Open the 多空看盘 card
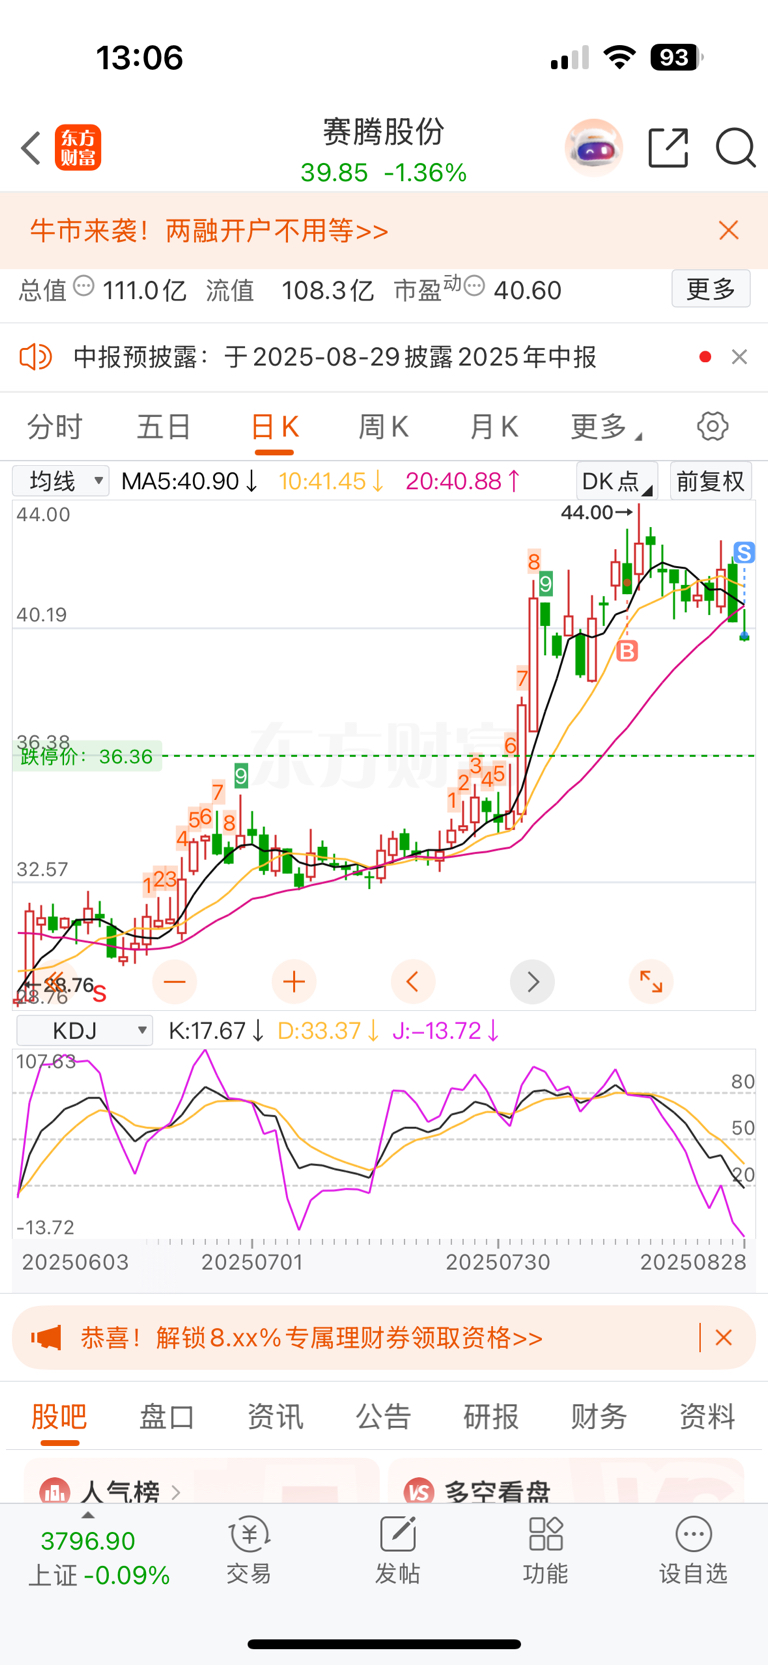769x1665 pixels. 567,1482
